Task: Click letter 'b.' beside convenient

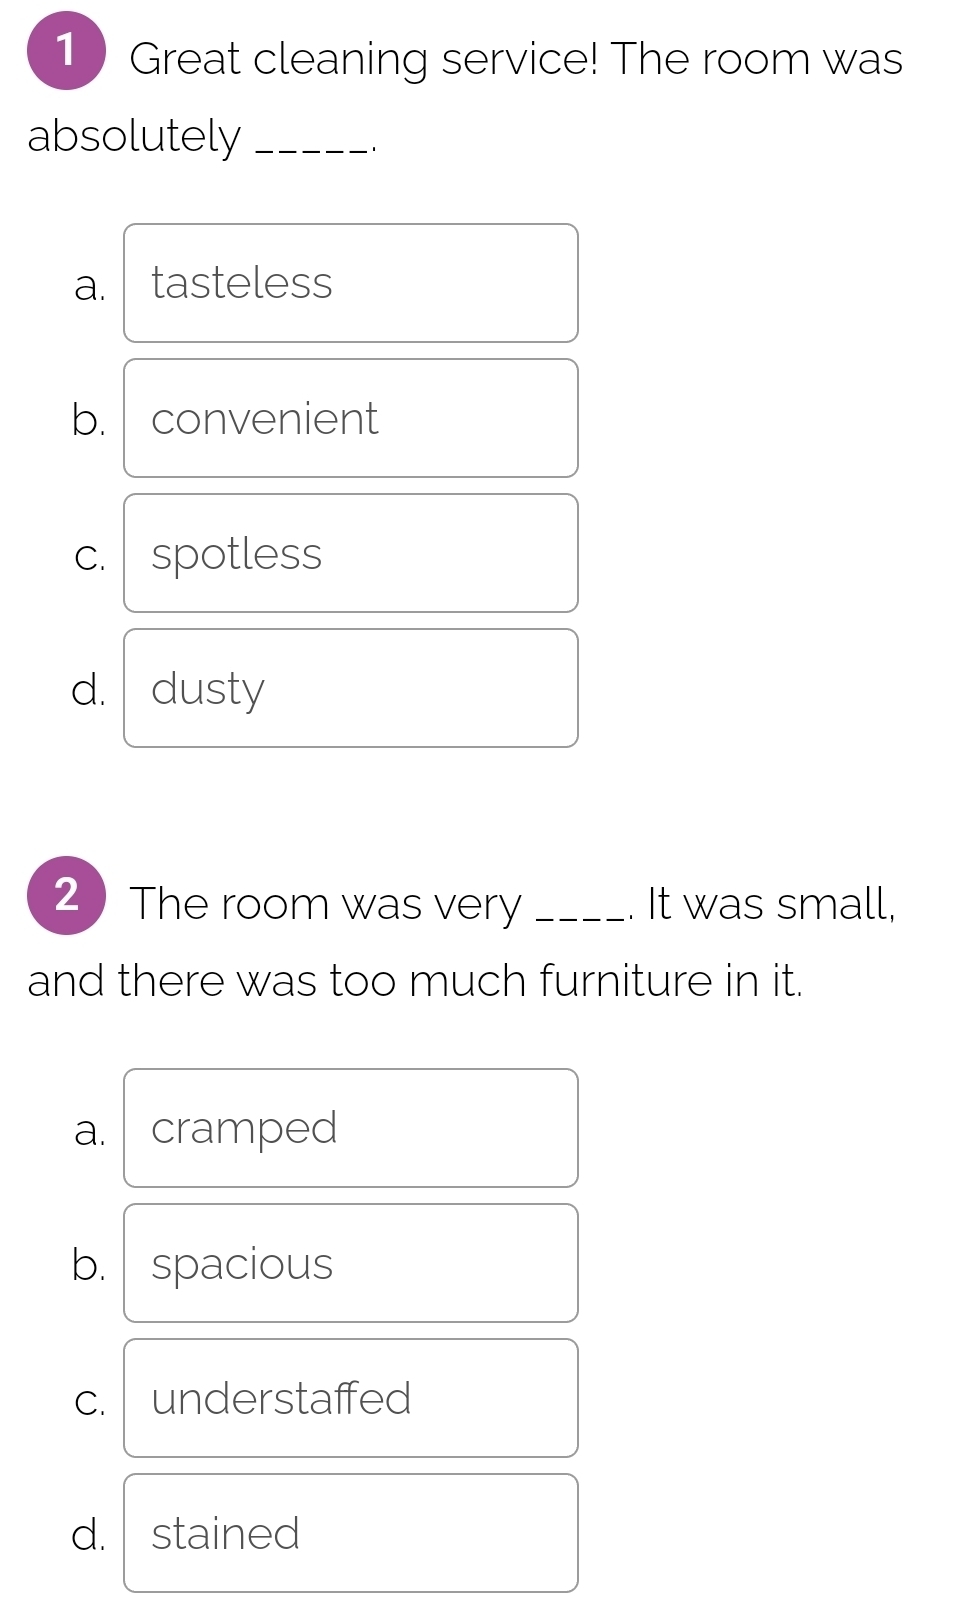Action: click(89, 420)
